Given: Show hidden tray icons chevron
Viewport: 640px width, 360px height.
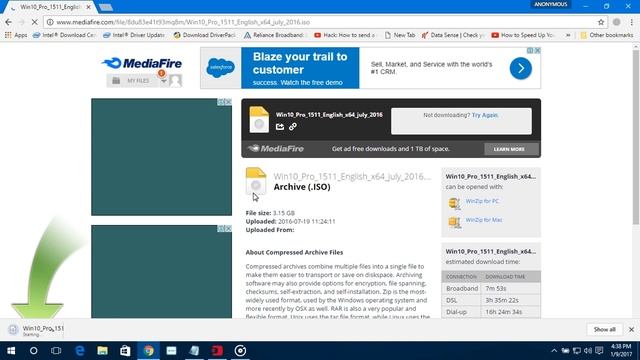Looking at the screenshot, I should [554, 351].
